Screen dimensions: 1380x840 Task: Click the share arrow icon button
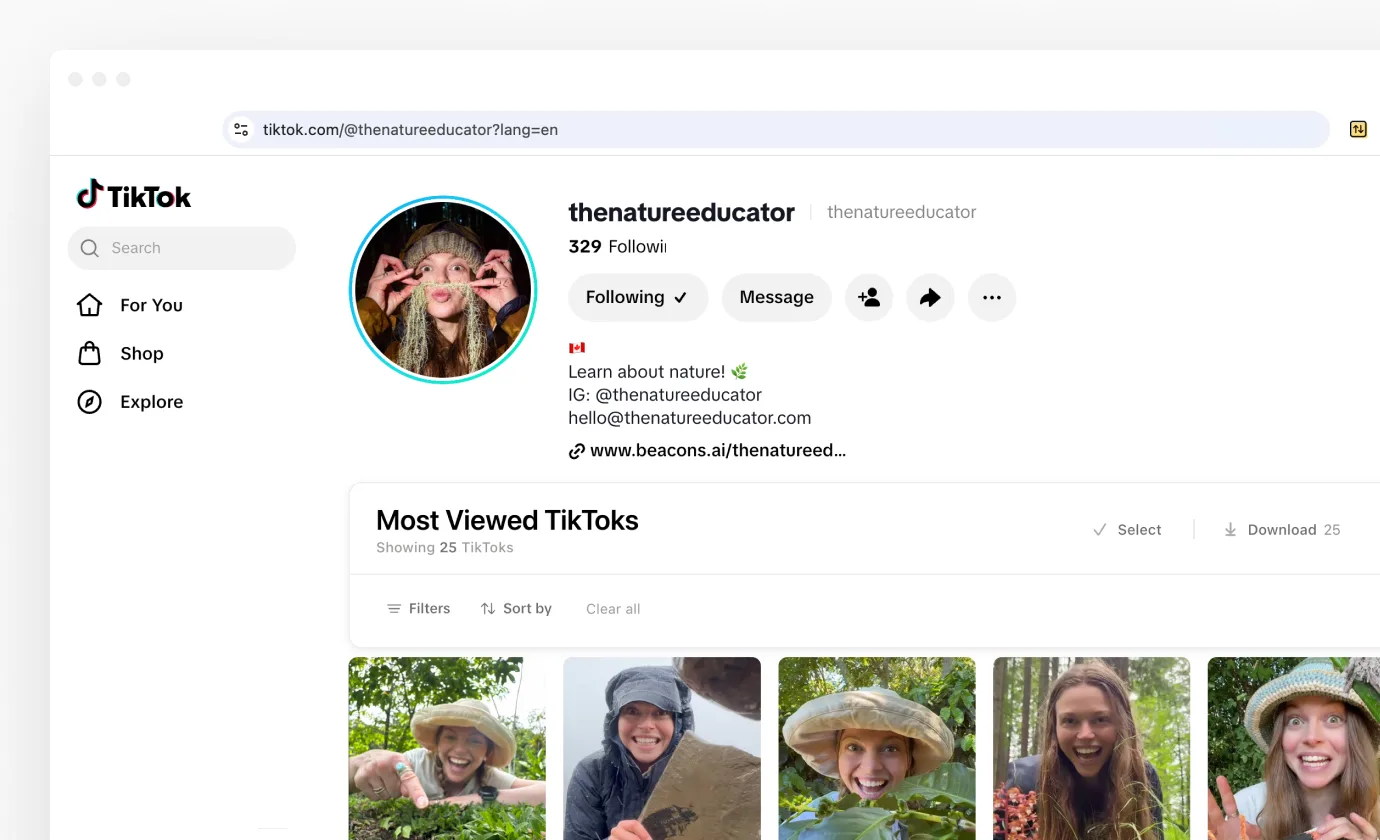tap(931, 297)
